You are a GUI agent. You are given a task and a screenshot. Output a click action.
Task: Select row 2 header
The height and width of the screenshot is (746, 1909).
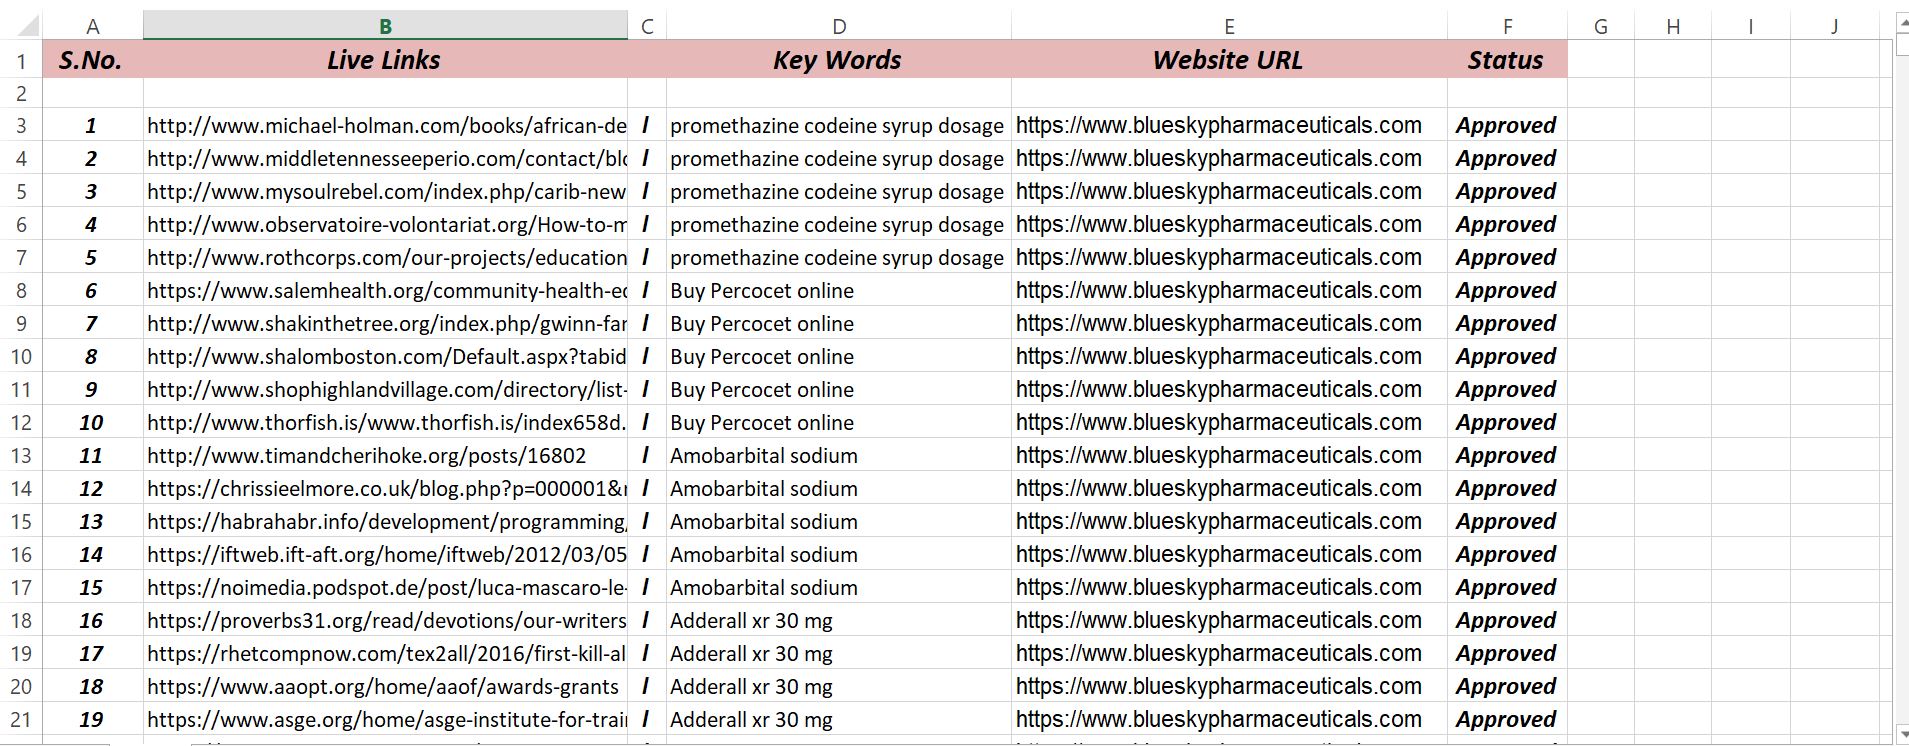[x=21, y=94]
